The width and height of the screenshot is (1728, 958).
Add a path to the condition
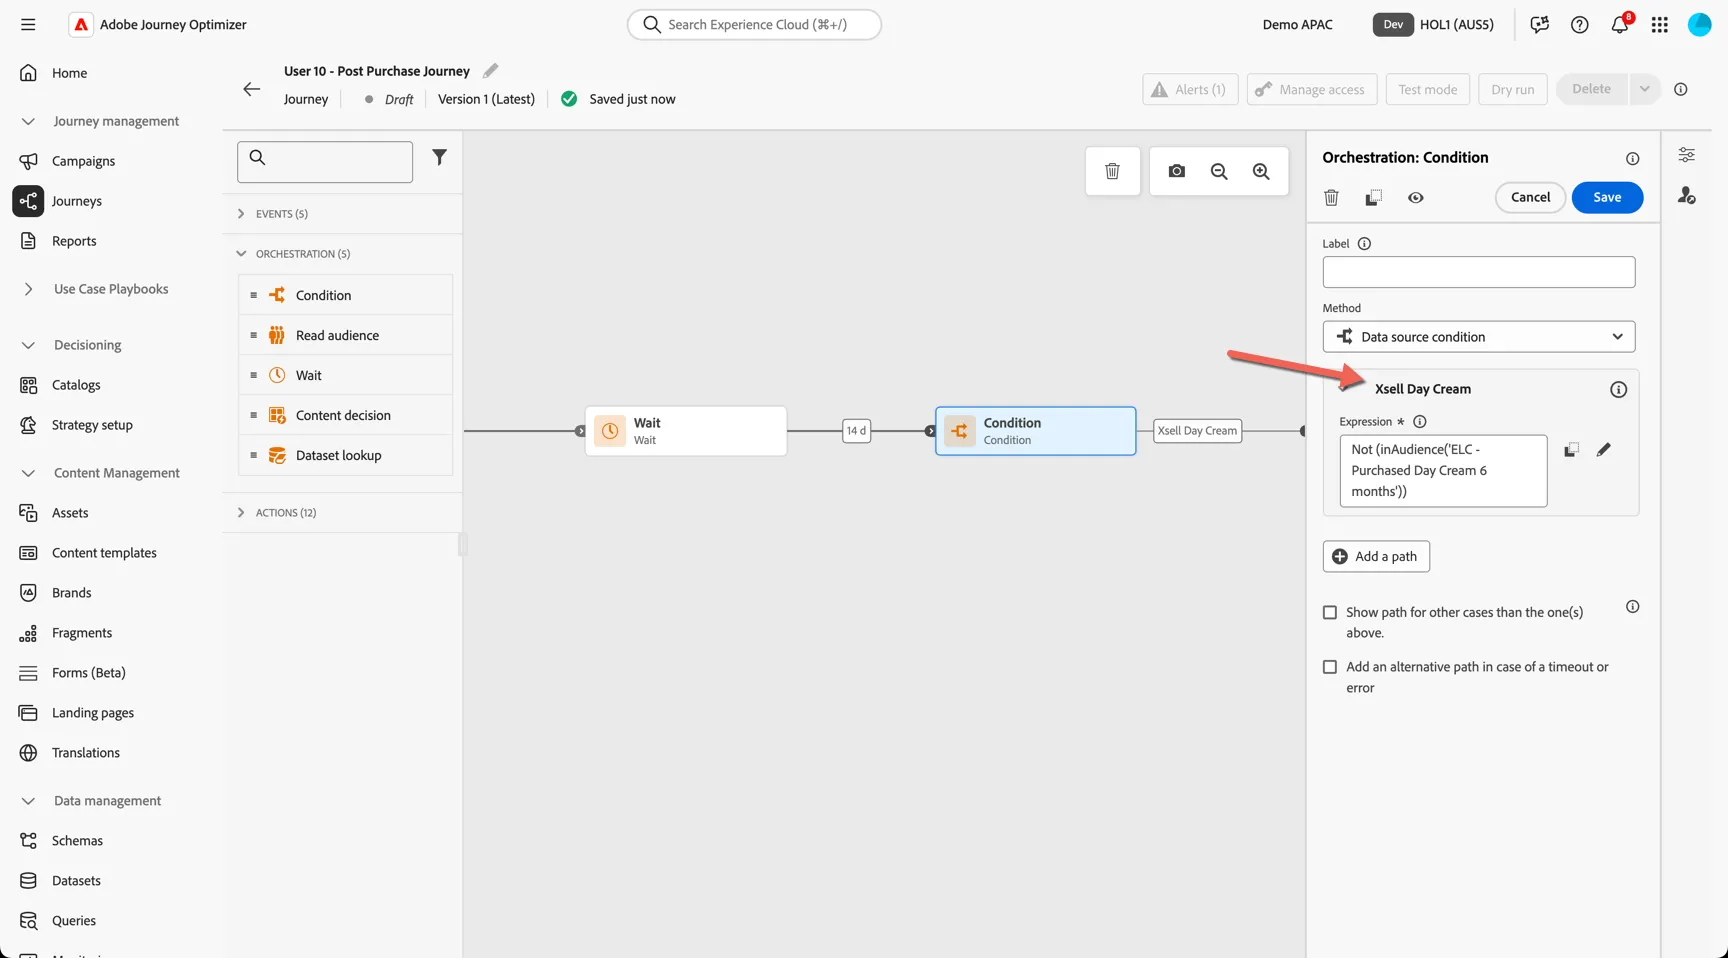1376,556
